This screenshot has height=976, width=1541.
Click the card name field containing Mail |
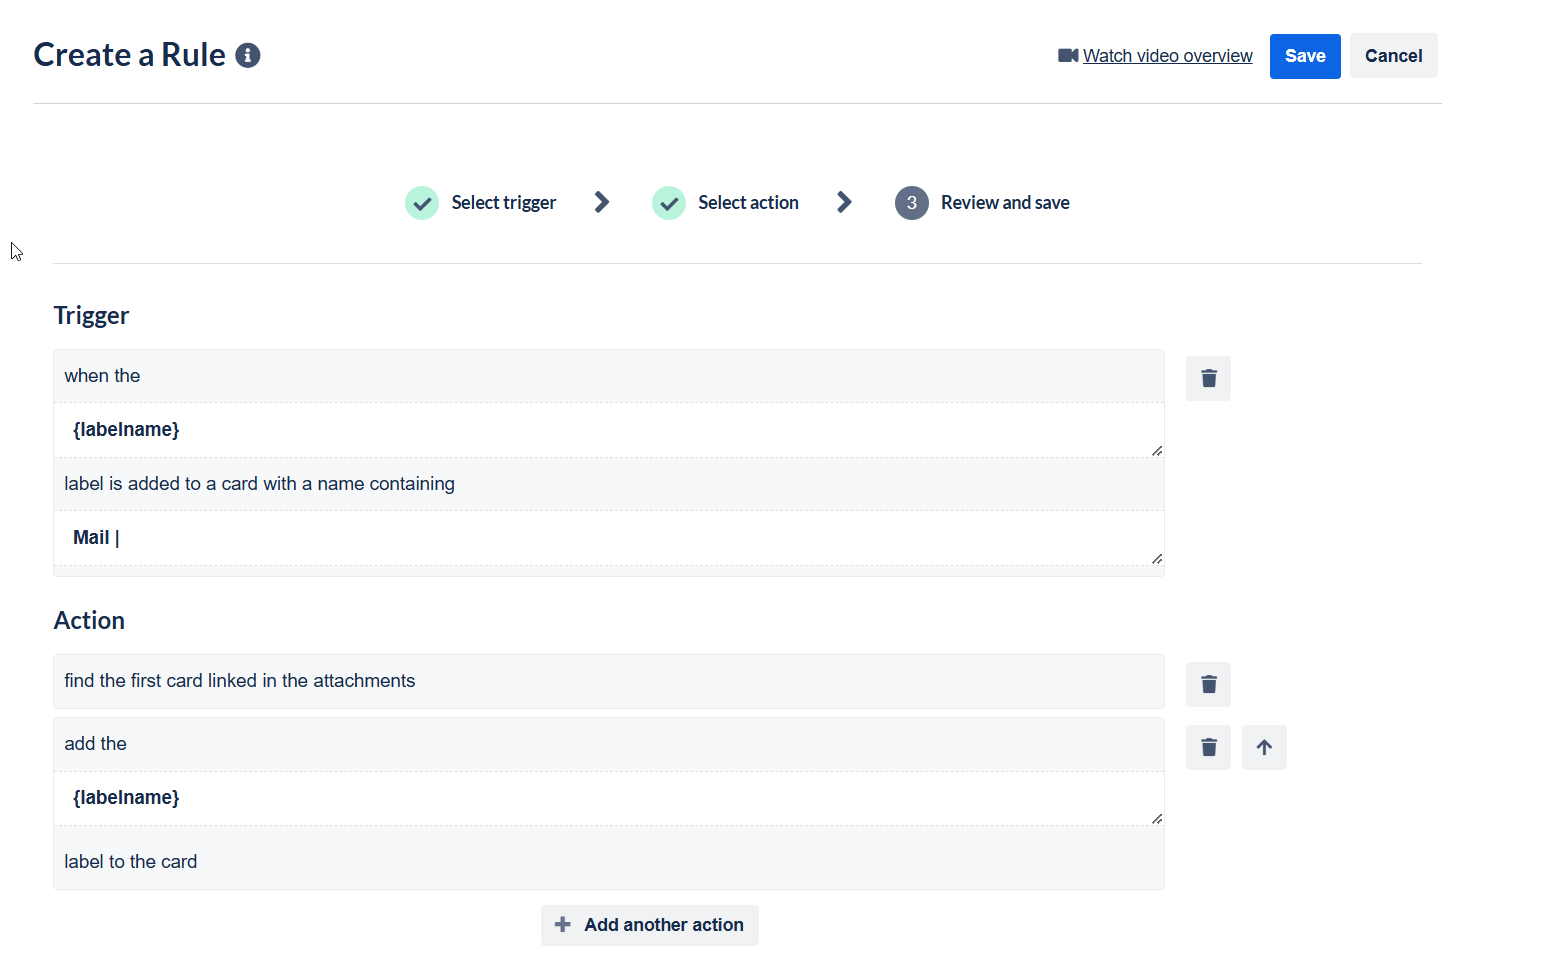609,538
